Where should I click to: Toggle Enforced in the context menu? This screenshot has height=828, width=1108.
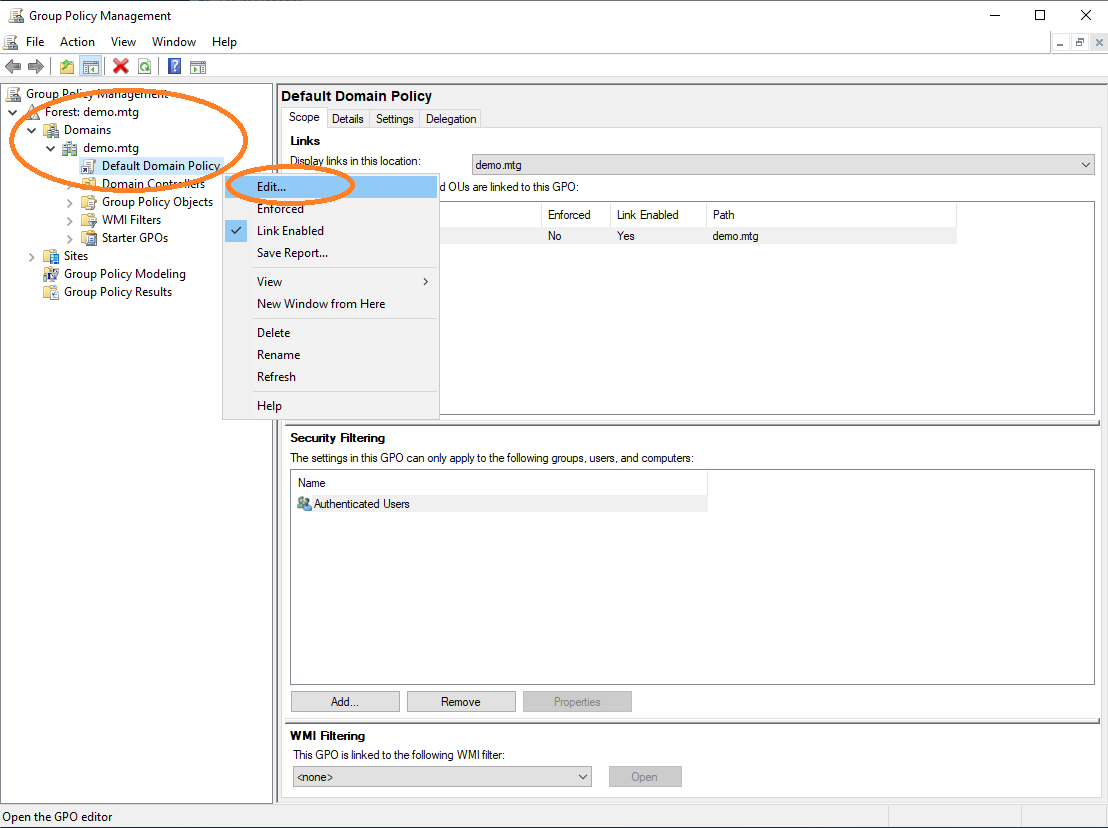coord(280,209)
